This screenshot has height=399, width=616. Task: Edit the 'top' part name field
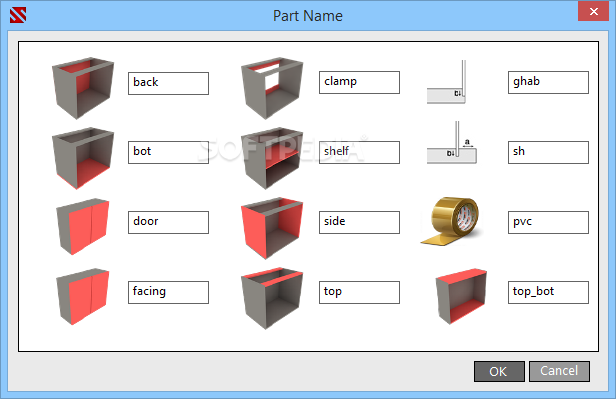(359, 292)
